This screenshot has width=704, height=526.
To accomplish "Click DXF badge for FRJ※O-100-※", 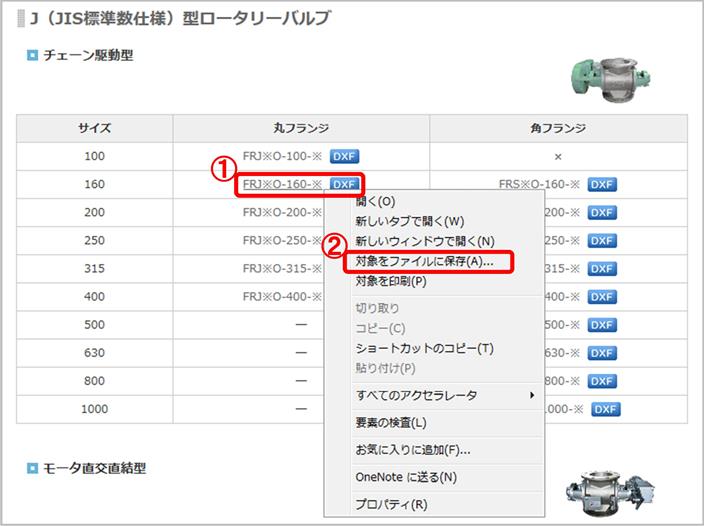I will 344,156.
